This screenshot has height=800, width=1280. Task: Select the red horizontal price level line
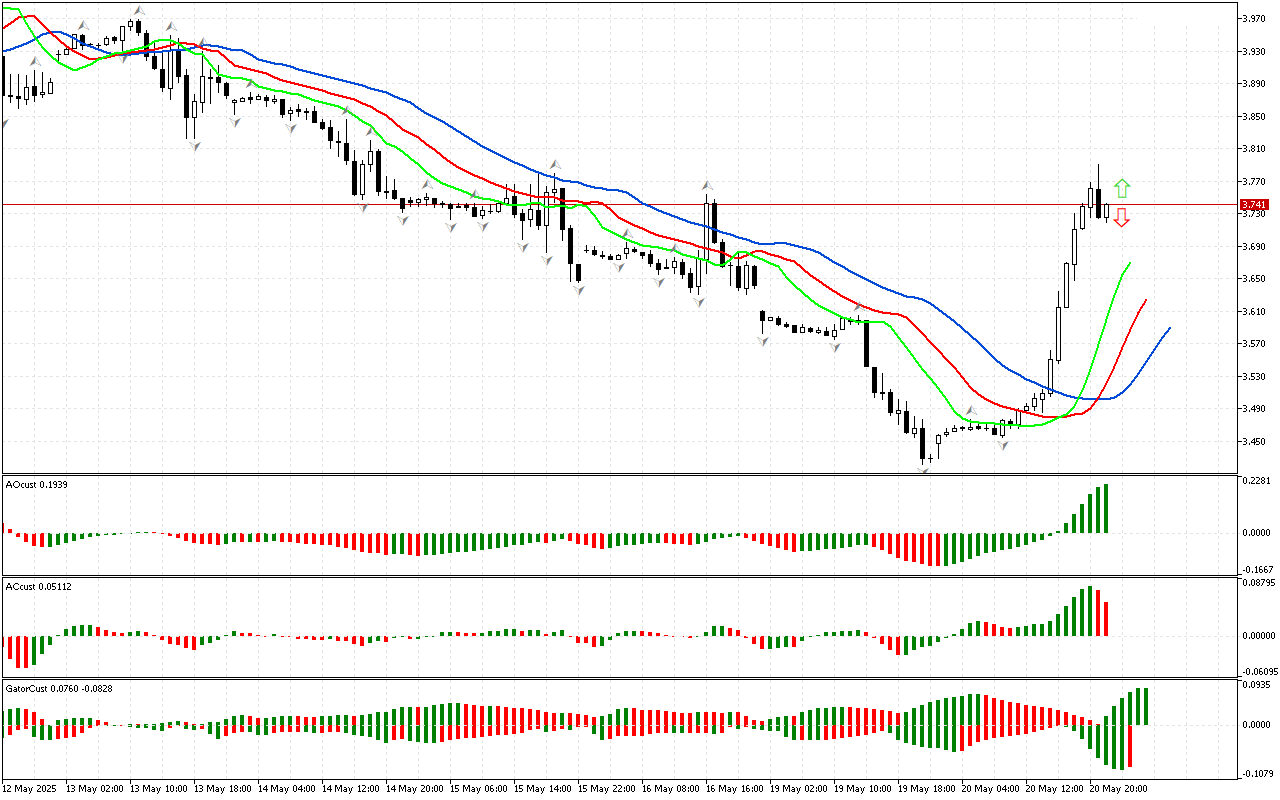[x=400, y=204]
